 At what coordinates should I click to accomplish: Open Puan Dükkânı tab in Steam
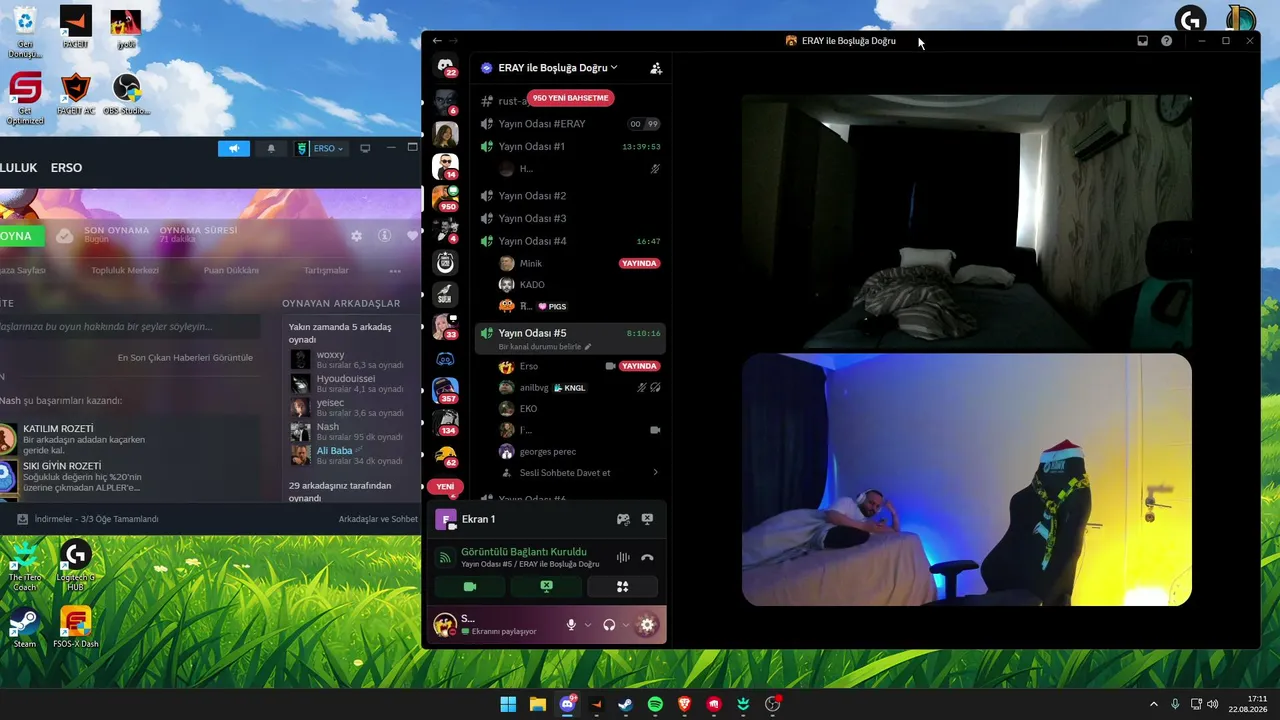231,271
